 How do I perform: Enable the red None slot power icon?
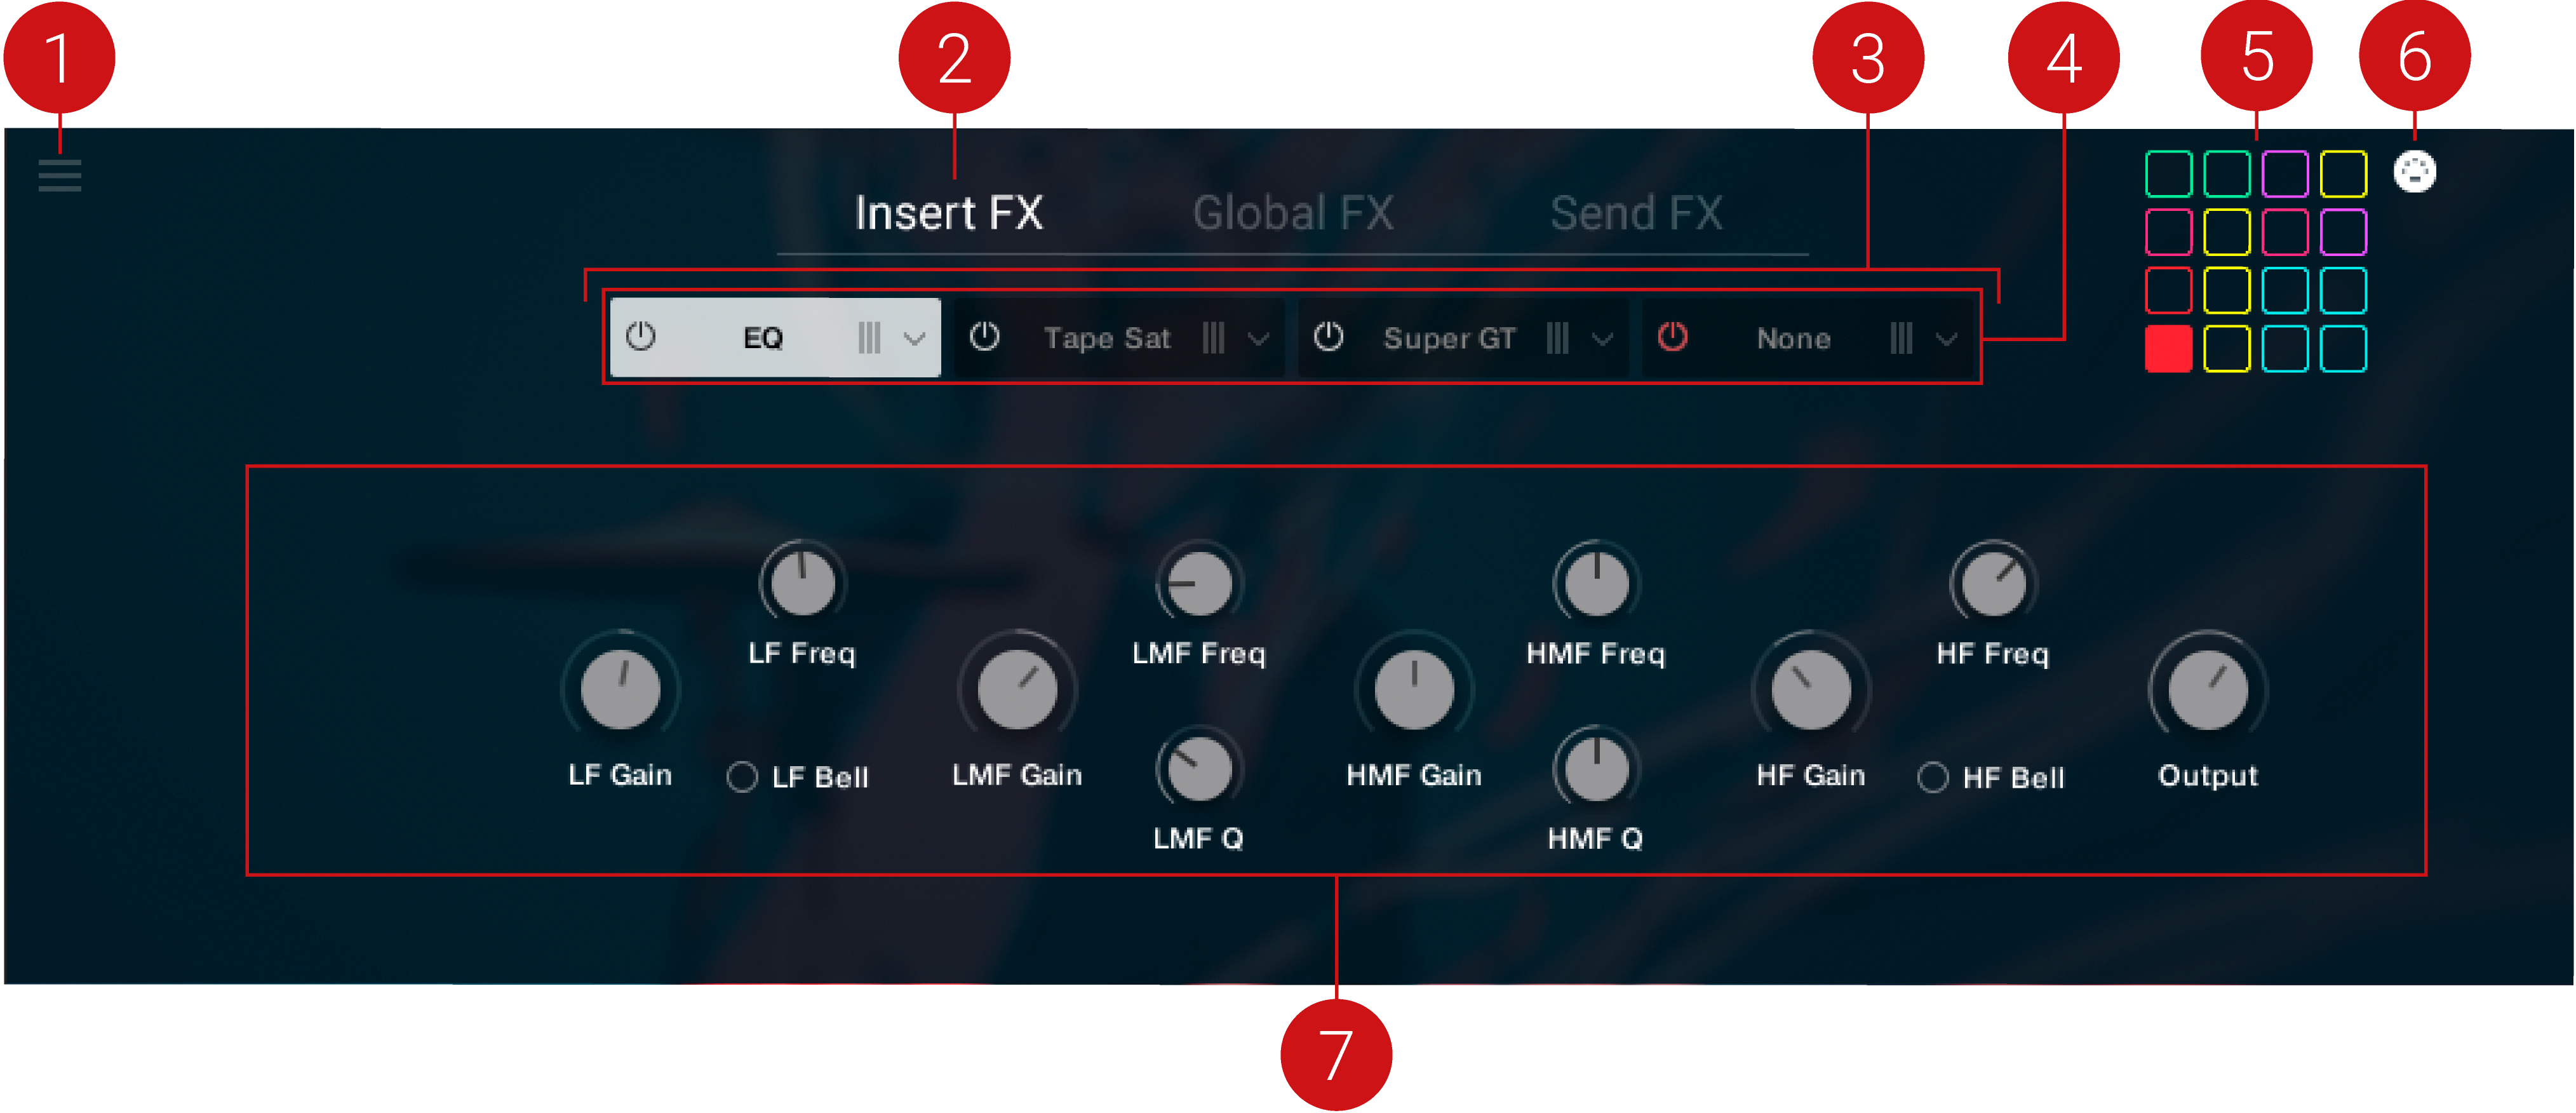(1672, 337)
